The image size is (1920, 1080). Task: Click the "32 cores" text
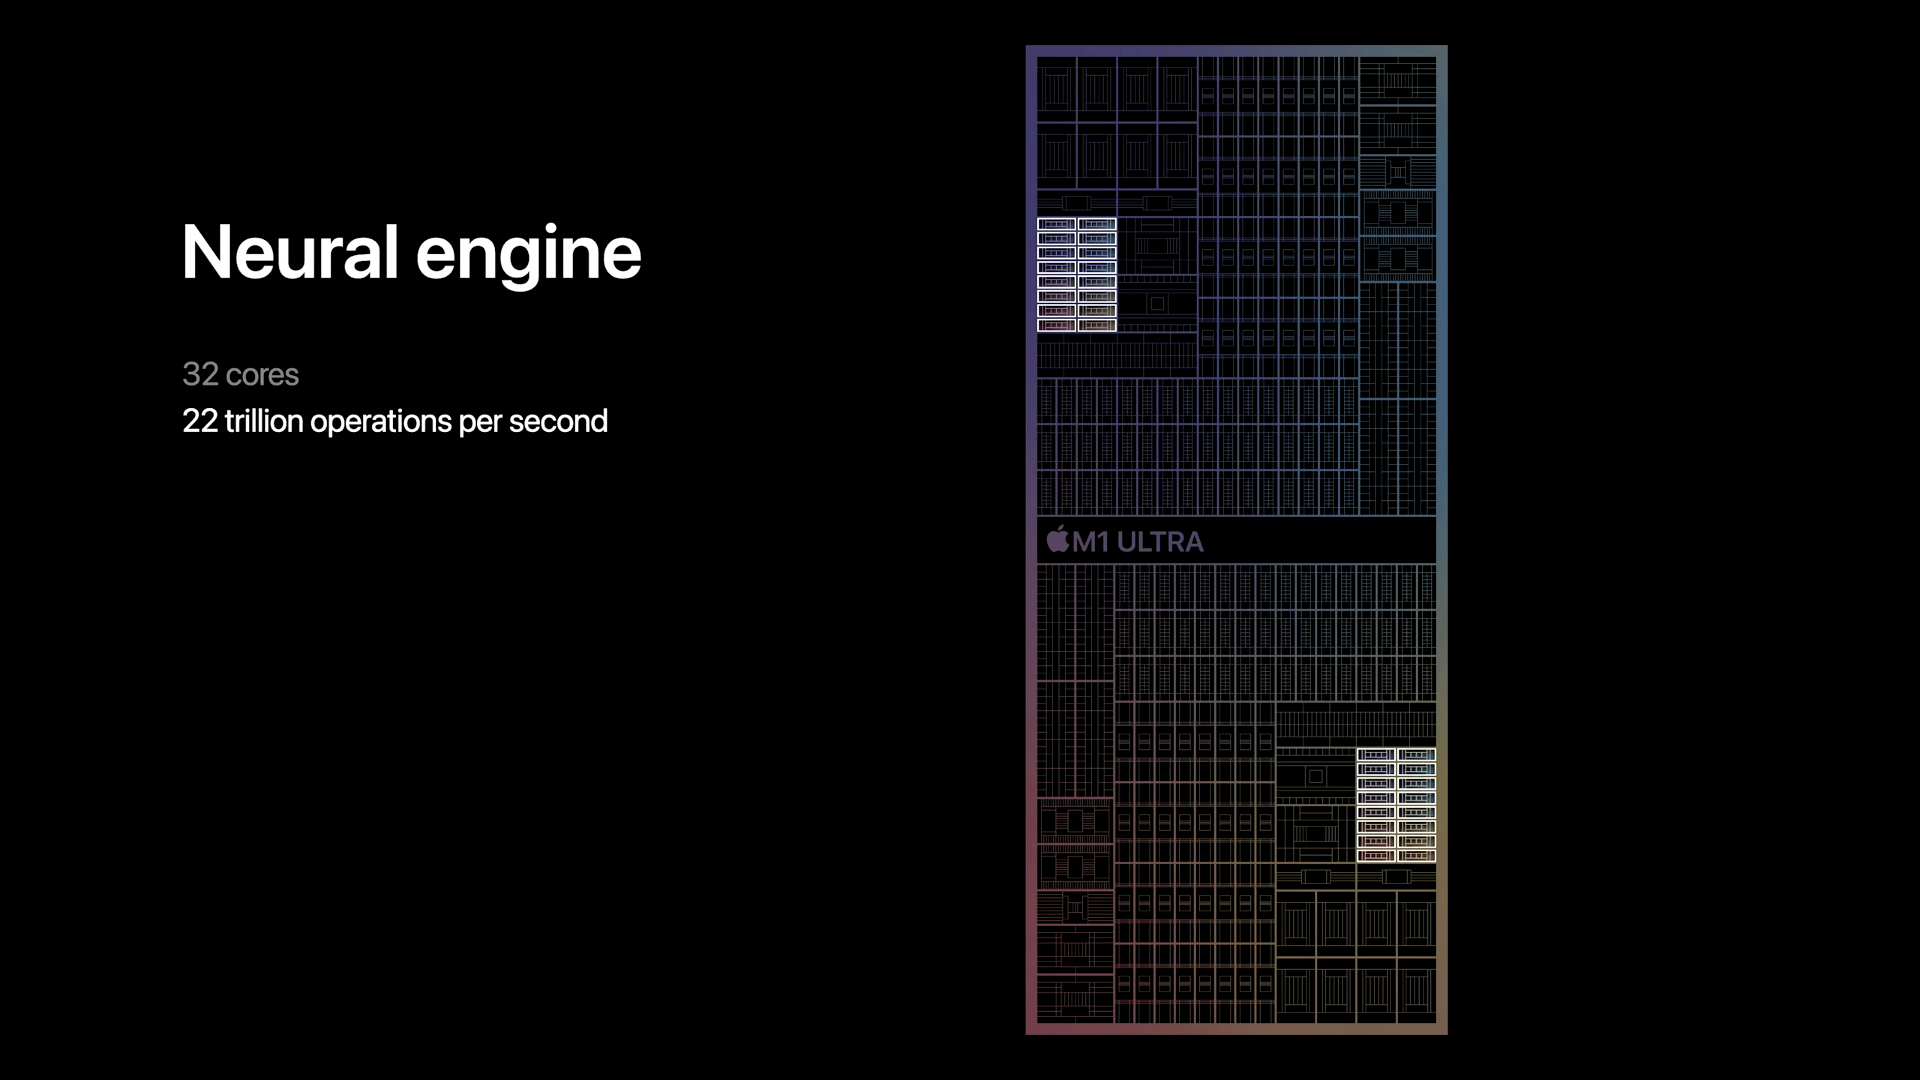pyautogui.click(x=240, y=374)
